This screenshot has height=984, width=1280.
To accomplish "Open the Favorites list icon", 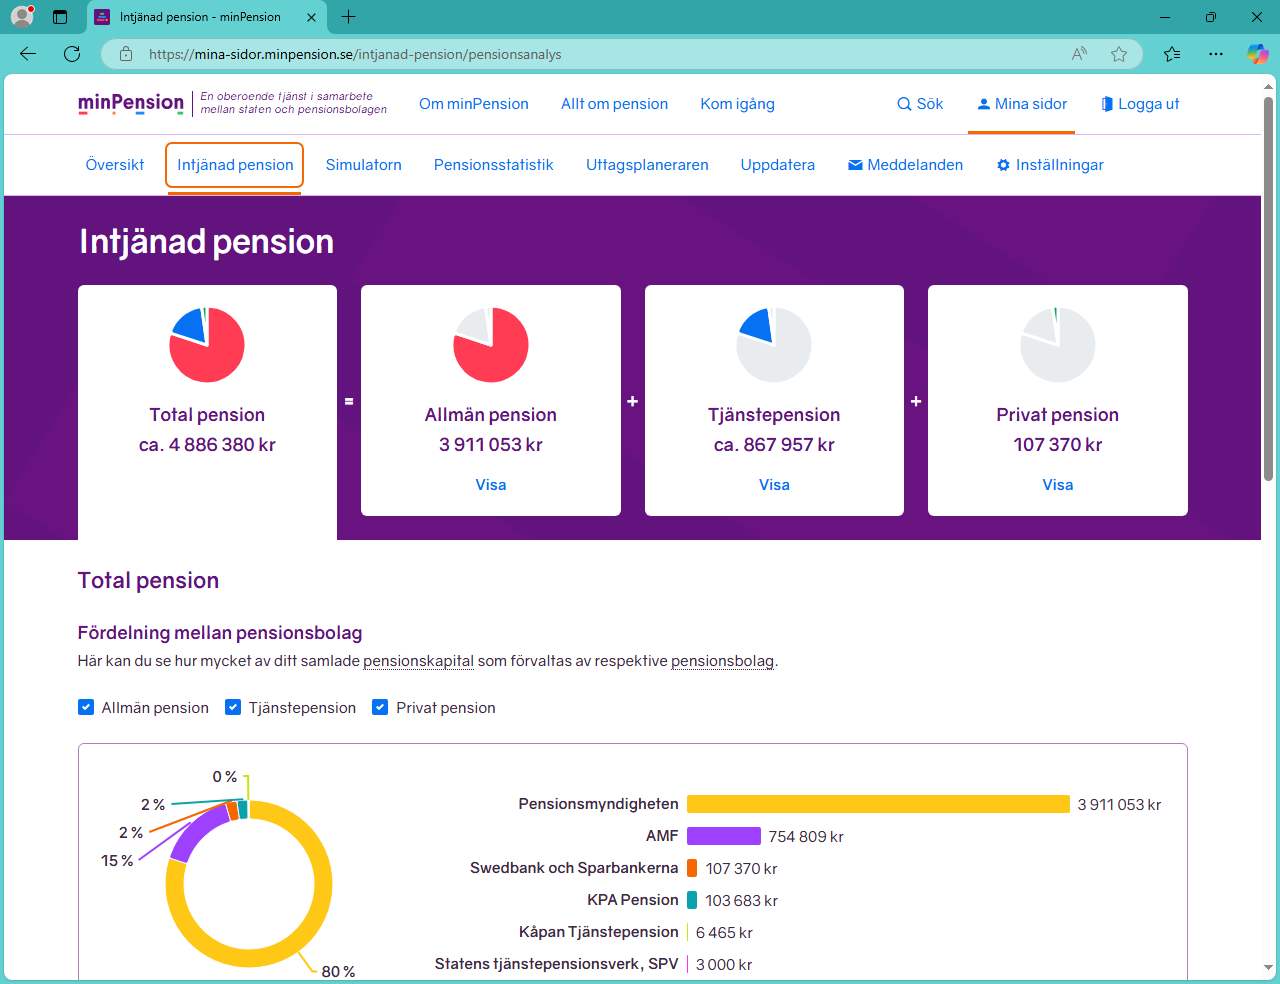I will tap(1172, 54).
